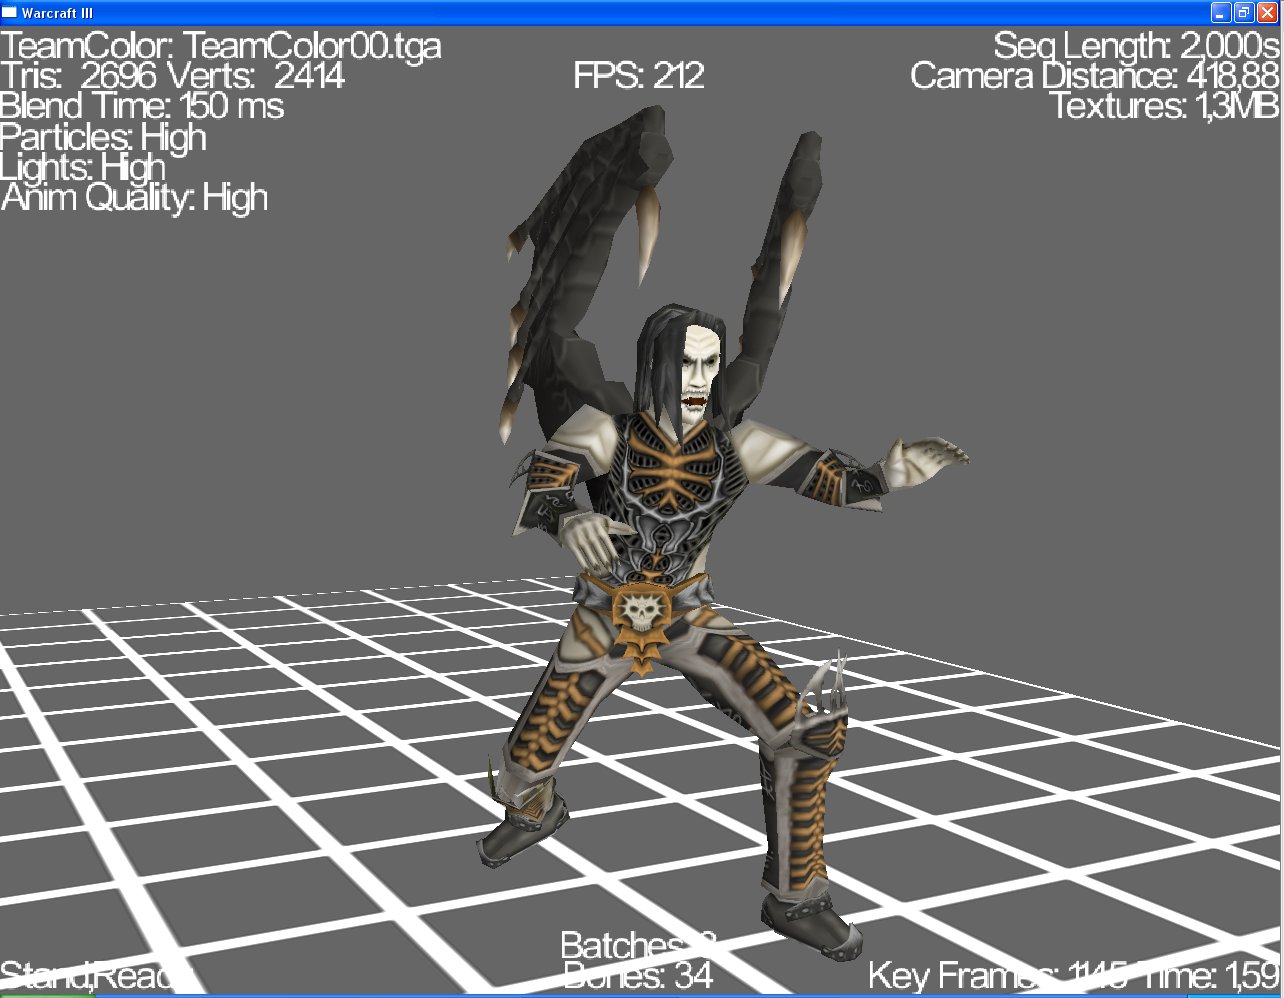Click the "Seq Length: 2,000s" readout

coord(1136,46)
